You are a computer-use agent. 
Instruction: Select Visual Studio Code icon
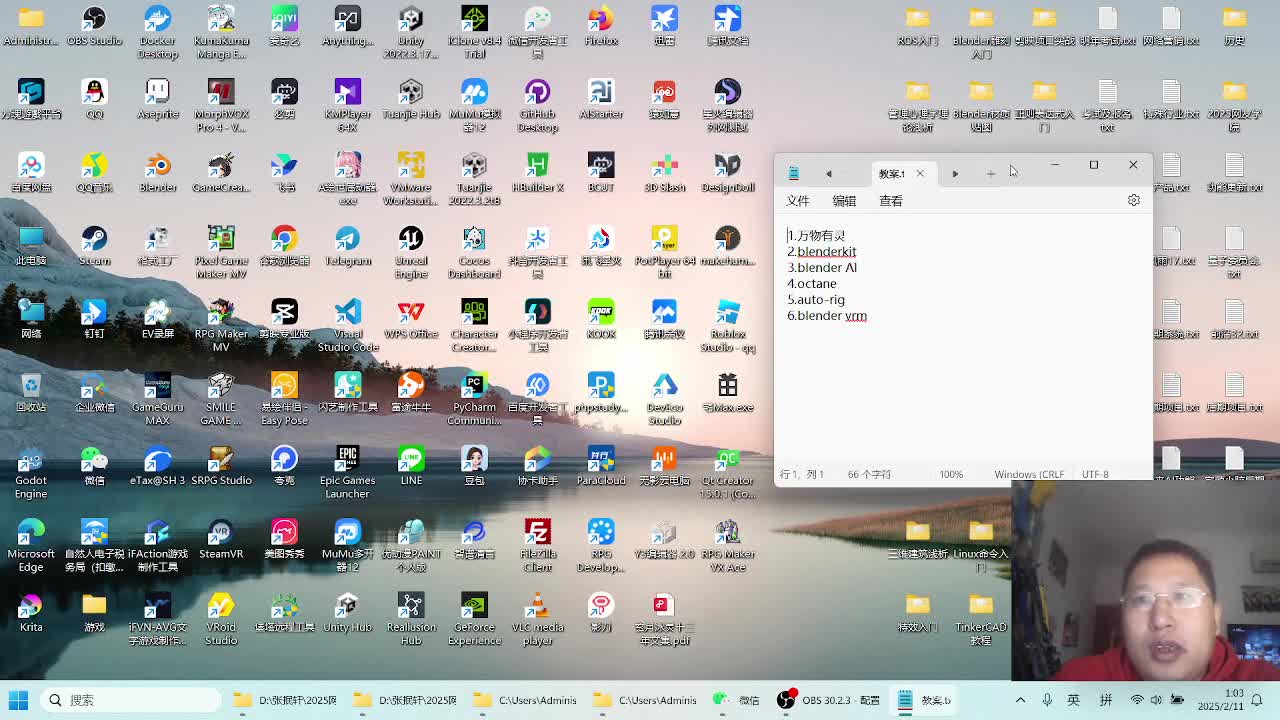point(347,325)
